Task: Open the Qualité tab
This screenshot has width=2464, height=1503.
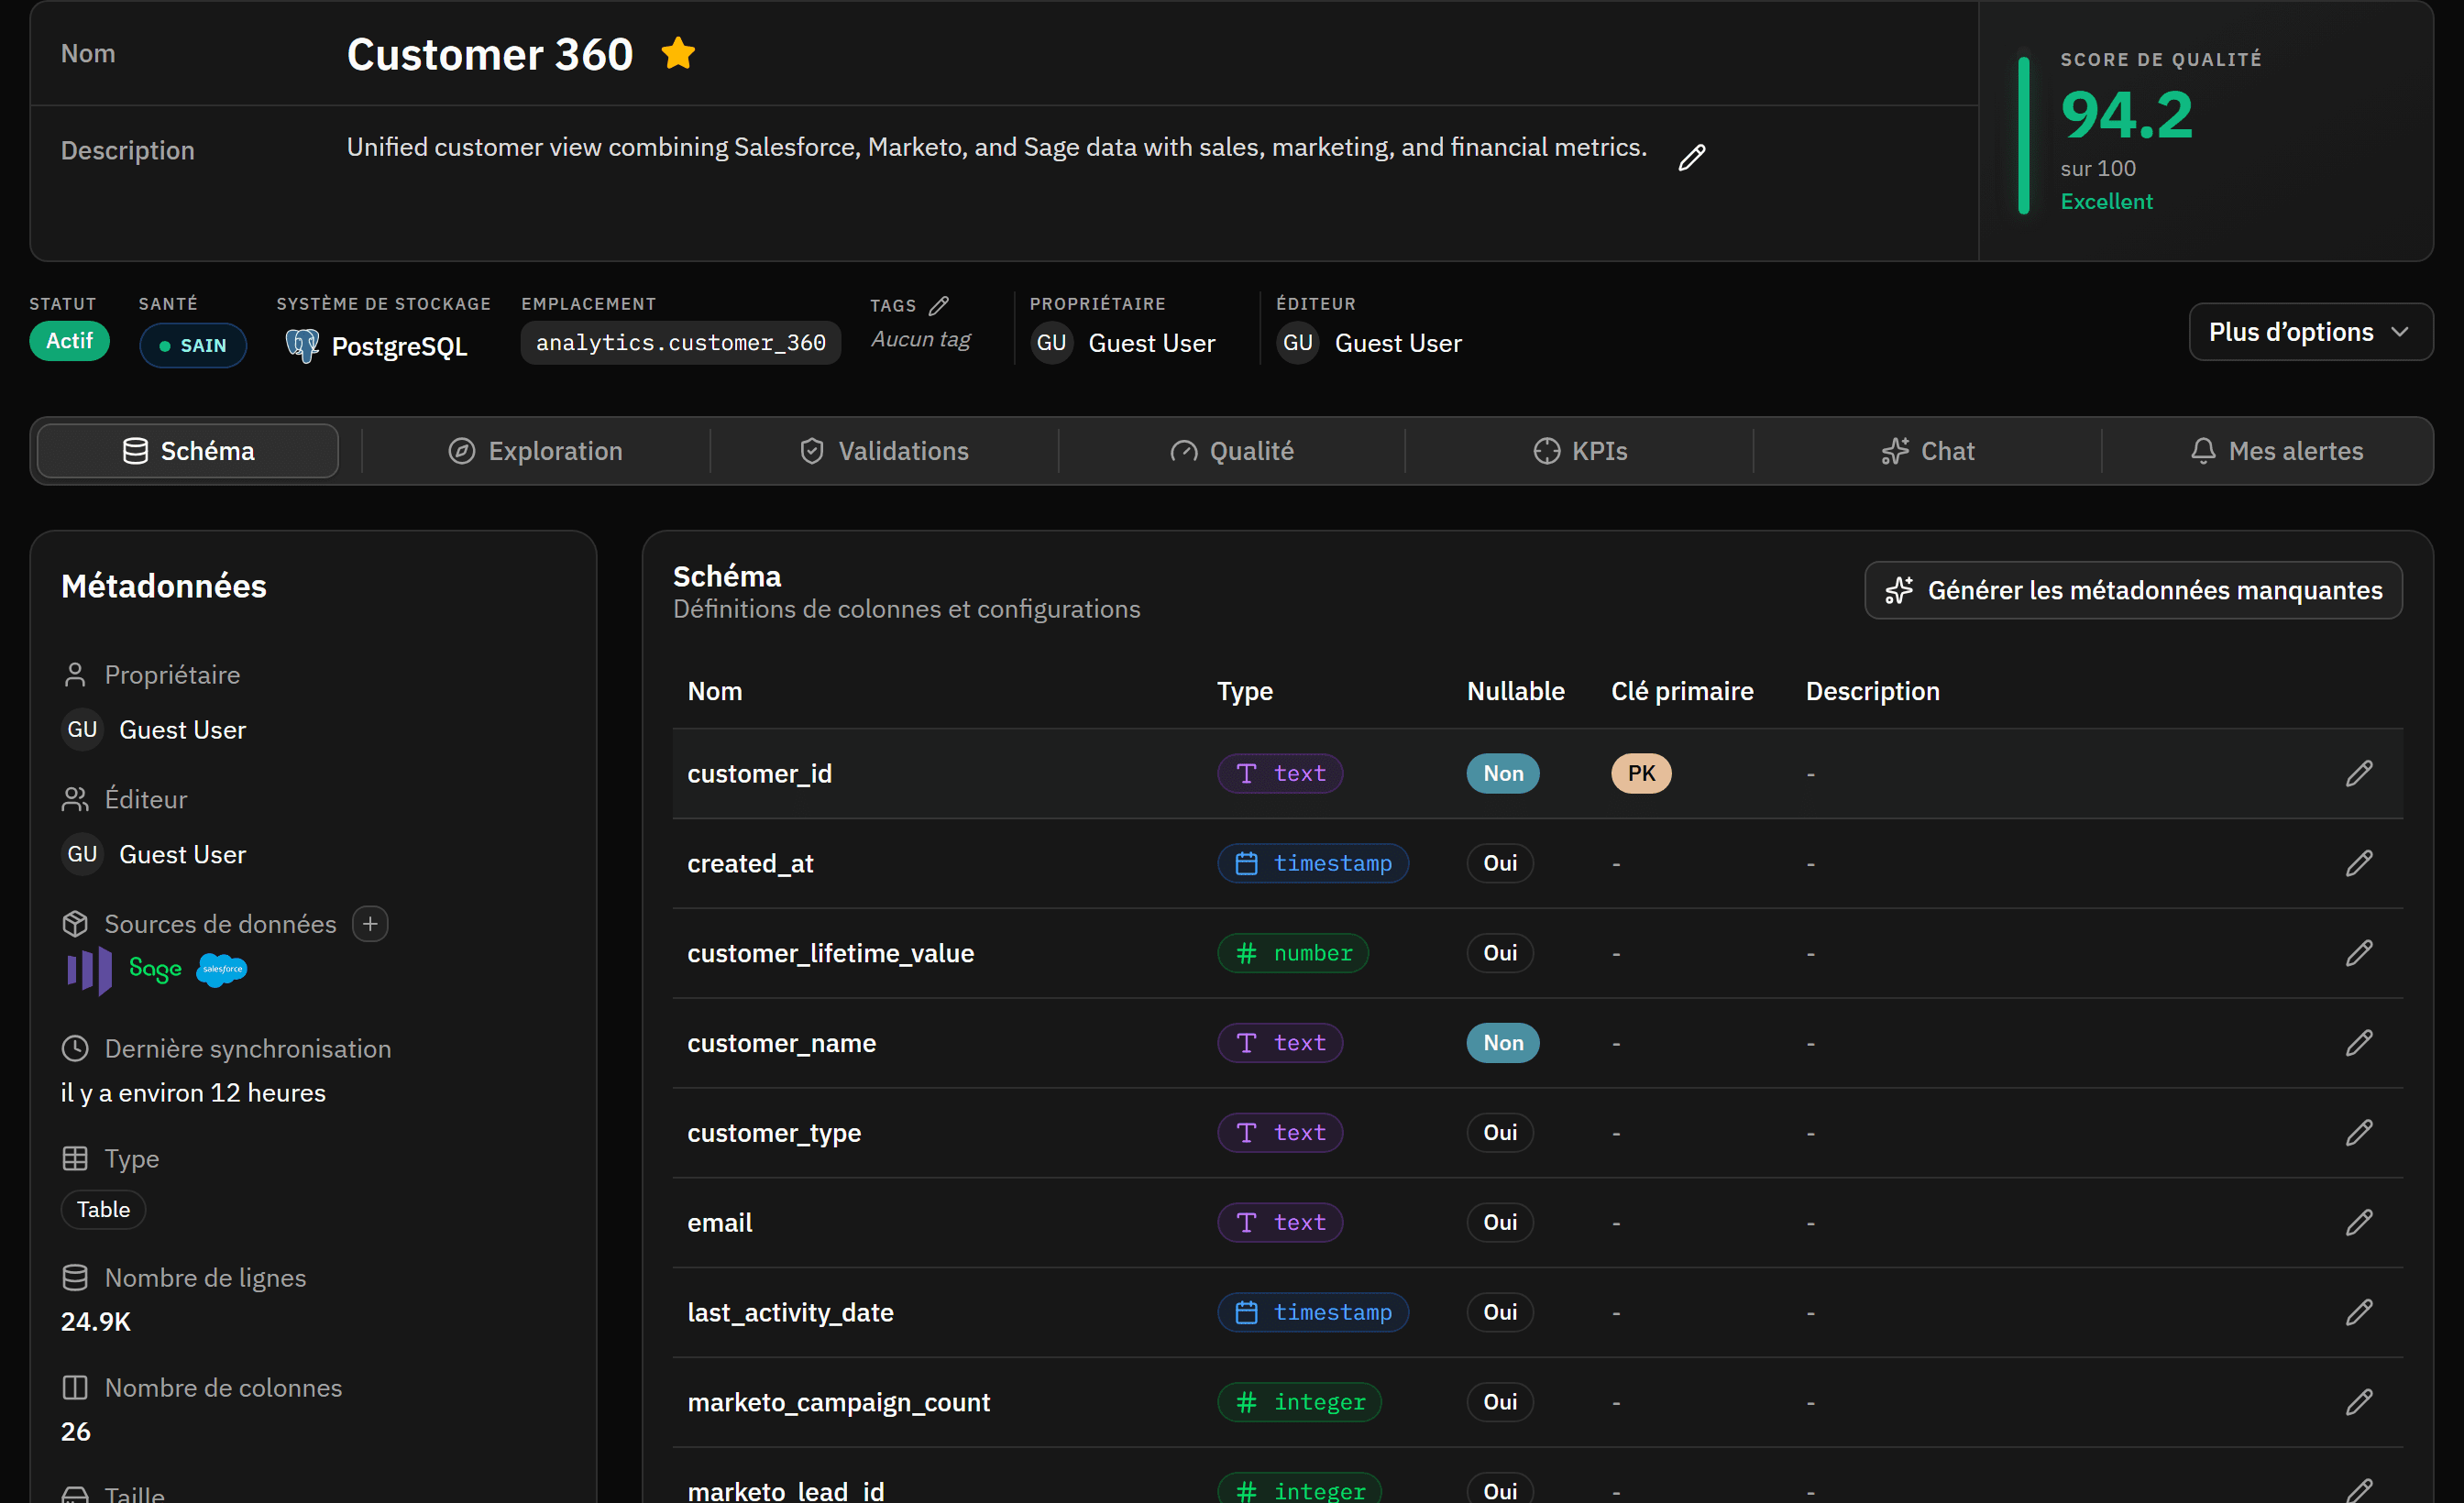Action: click(x=1232, y=451)
